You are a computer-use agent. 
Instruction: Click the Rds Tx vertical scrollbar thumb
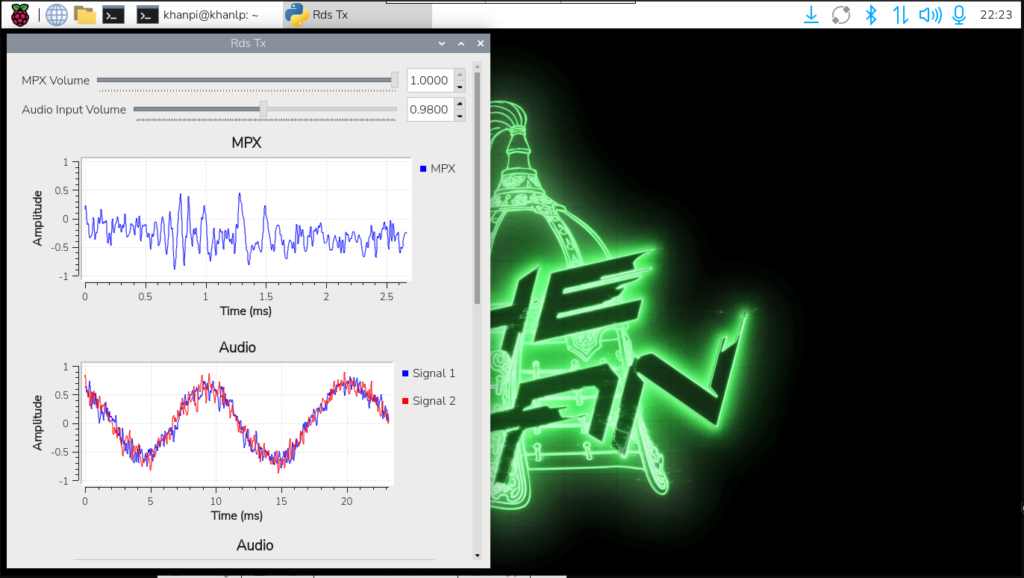click(477, 188)
